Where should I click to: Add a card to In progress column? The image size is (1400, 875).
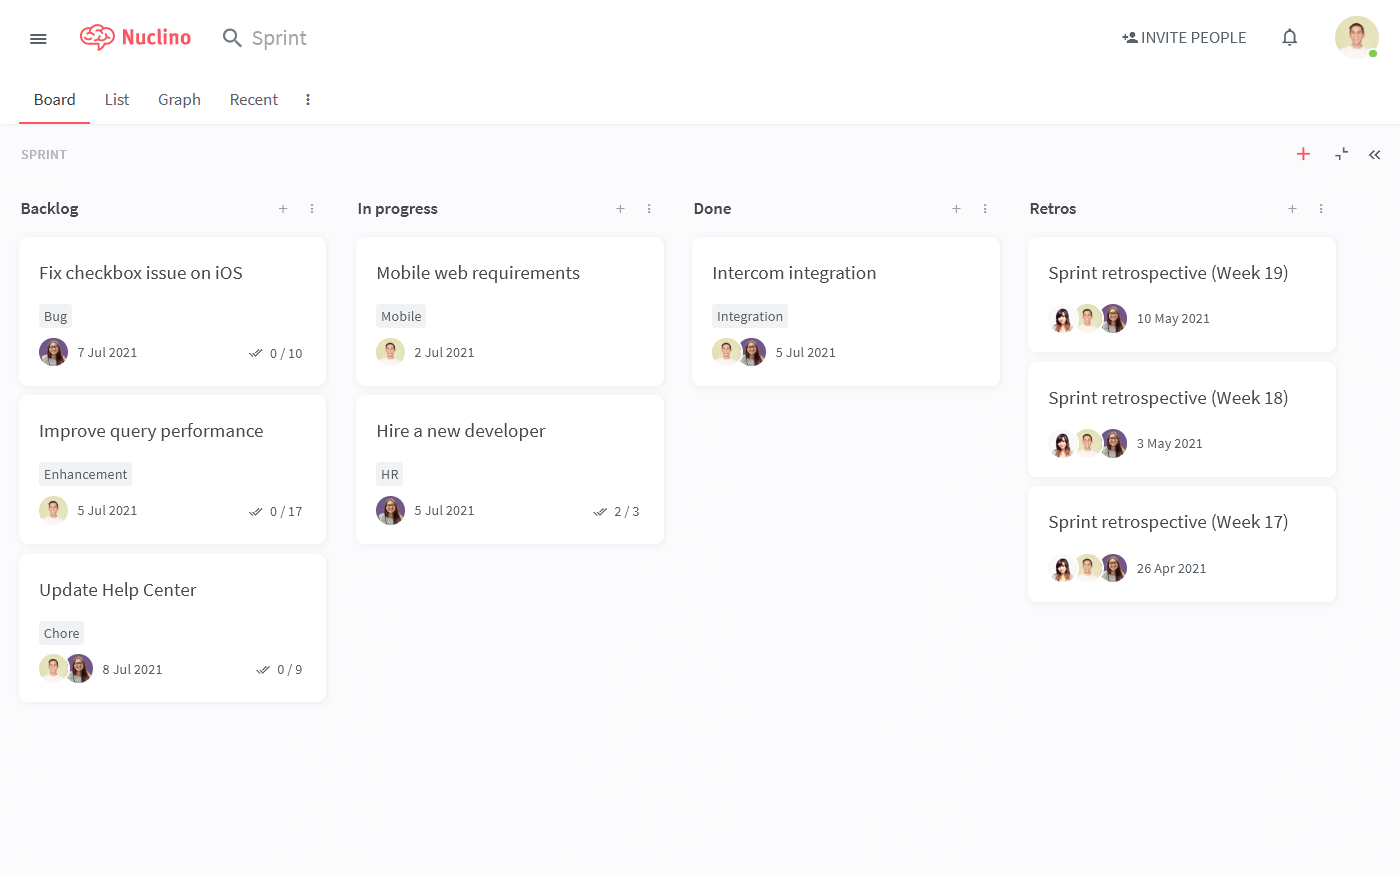(620, 209)
